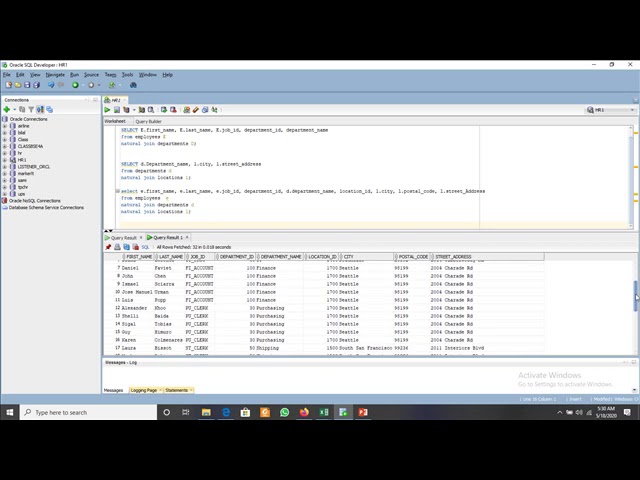This screenshot has height=480, width=640.
Task: Click 'South San Francisco' cell in row 17
Action: coord(366,348)
